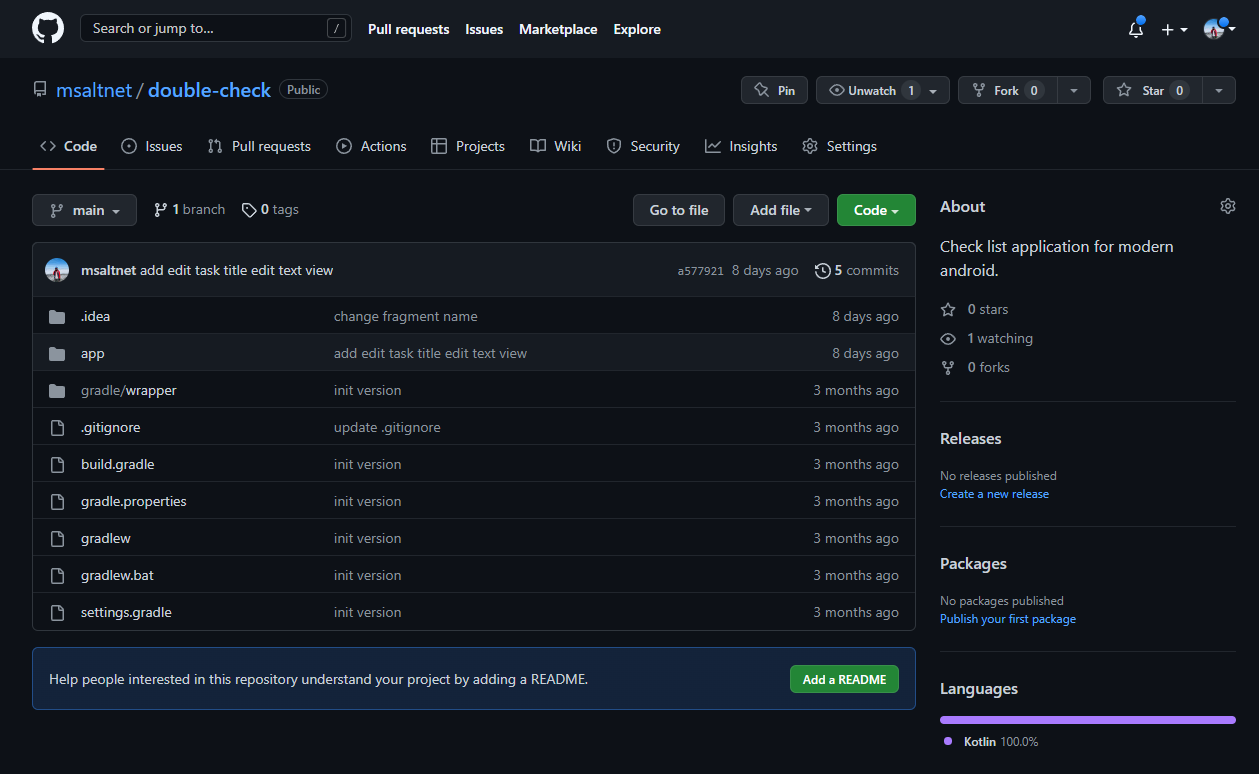View the 1 branch link
The image size is (1259, 774).
tap(189, 210)
